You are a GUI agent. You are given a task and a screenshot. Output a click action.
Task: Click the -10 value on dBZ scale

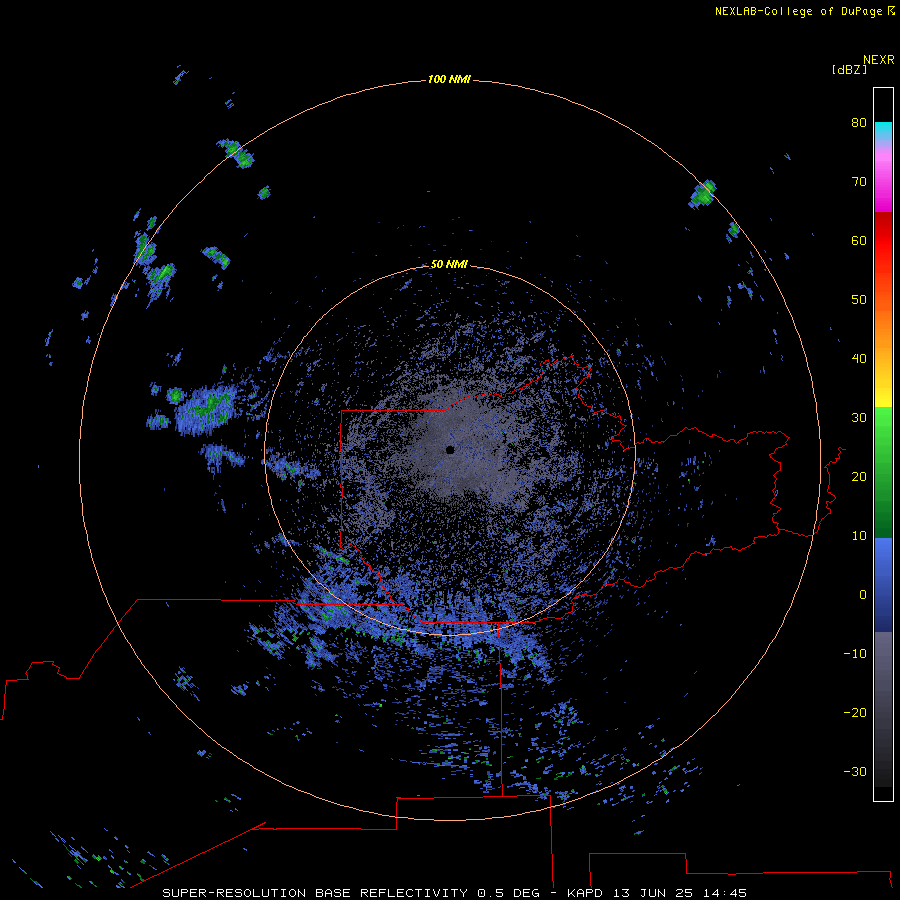(x=855, y=654)
